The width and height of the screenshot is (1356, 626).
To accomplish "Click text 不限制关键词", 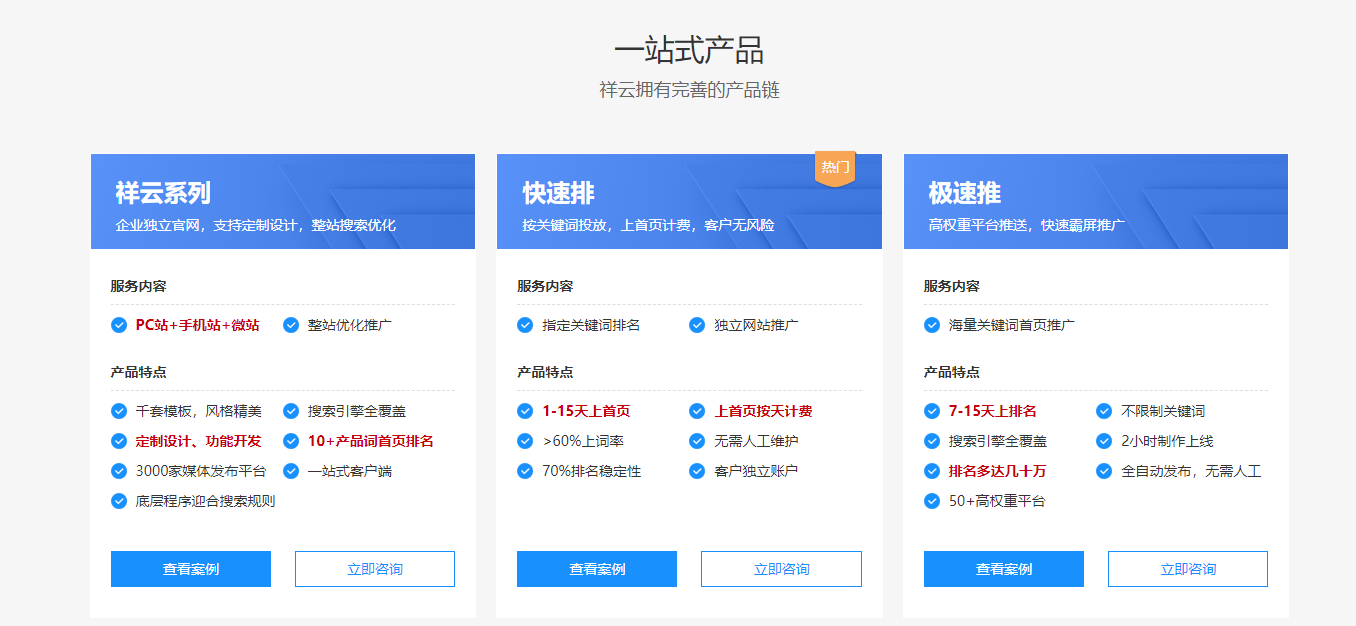I will pos(1163,411).
